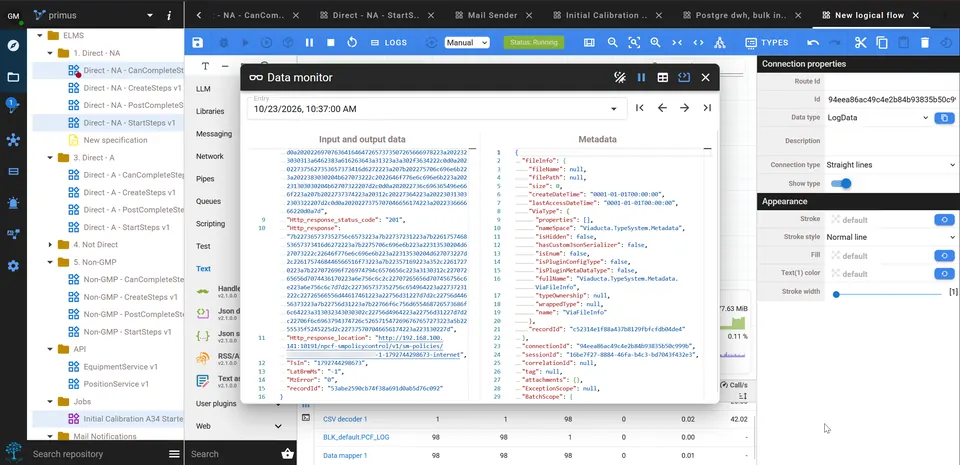
Task: Zoom in the canvas with the plus magnifier
Action: (655, 42)
